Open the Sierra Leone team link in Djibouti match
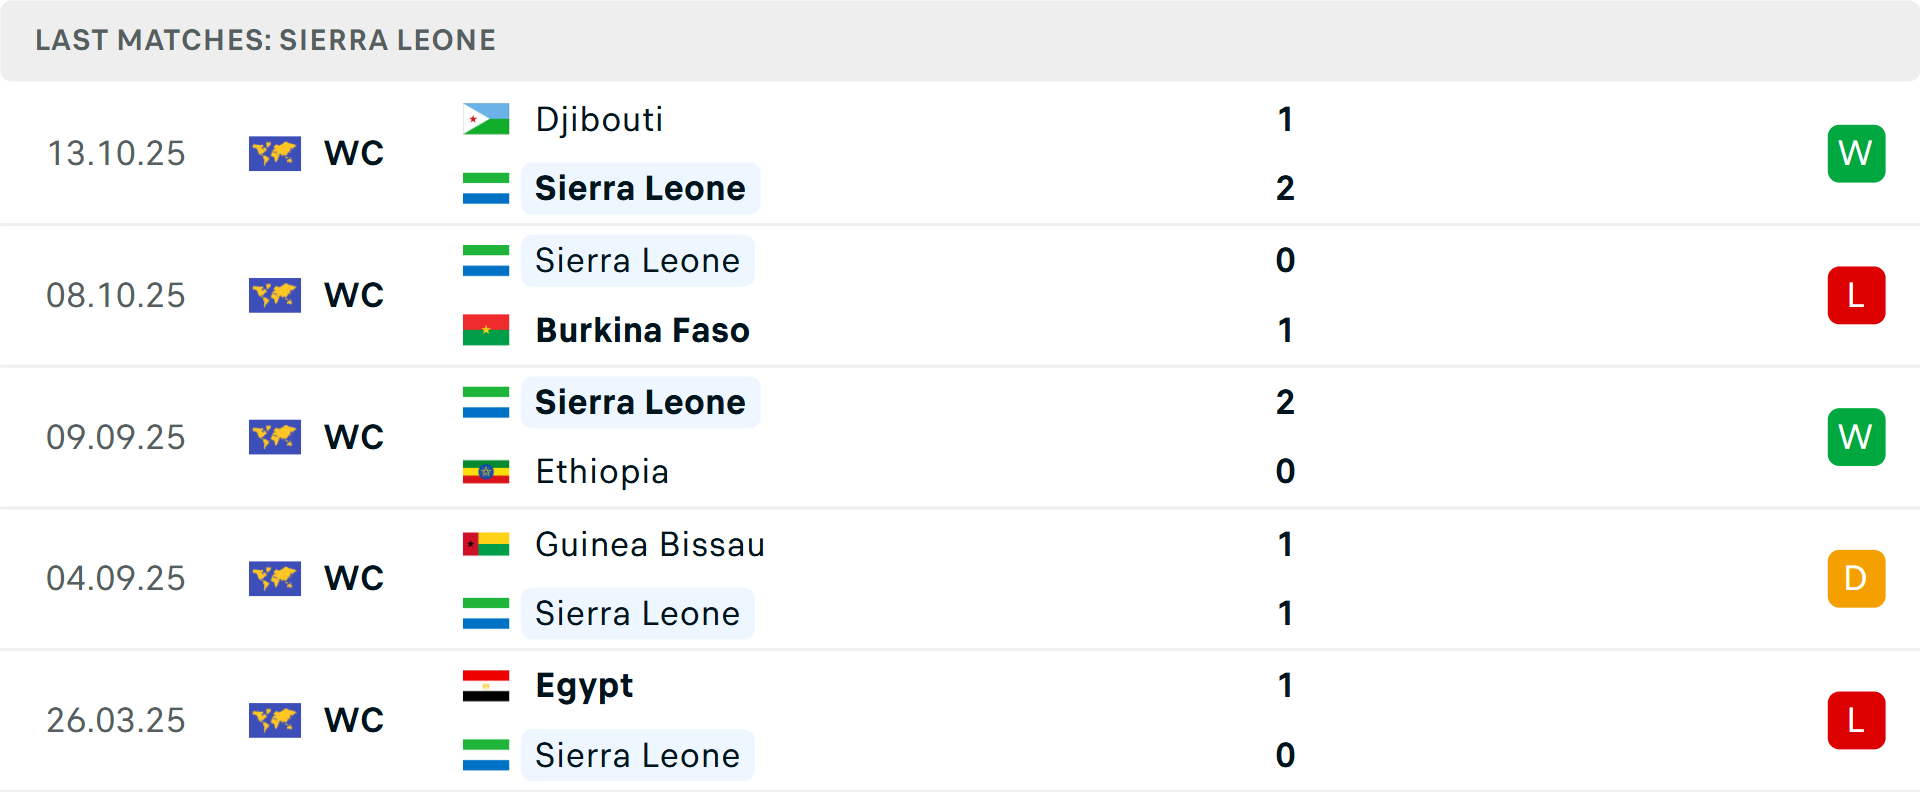The image size is (1920, 792). point(640,188)
